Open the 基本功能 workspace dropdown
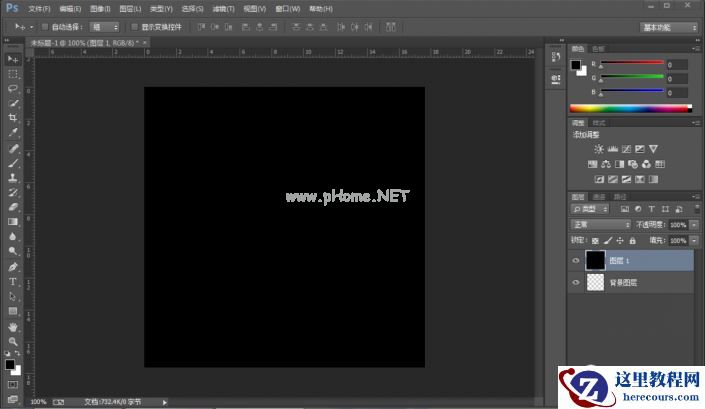The width and height of the screenshot is (705, 409). (669, 27)
